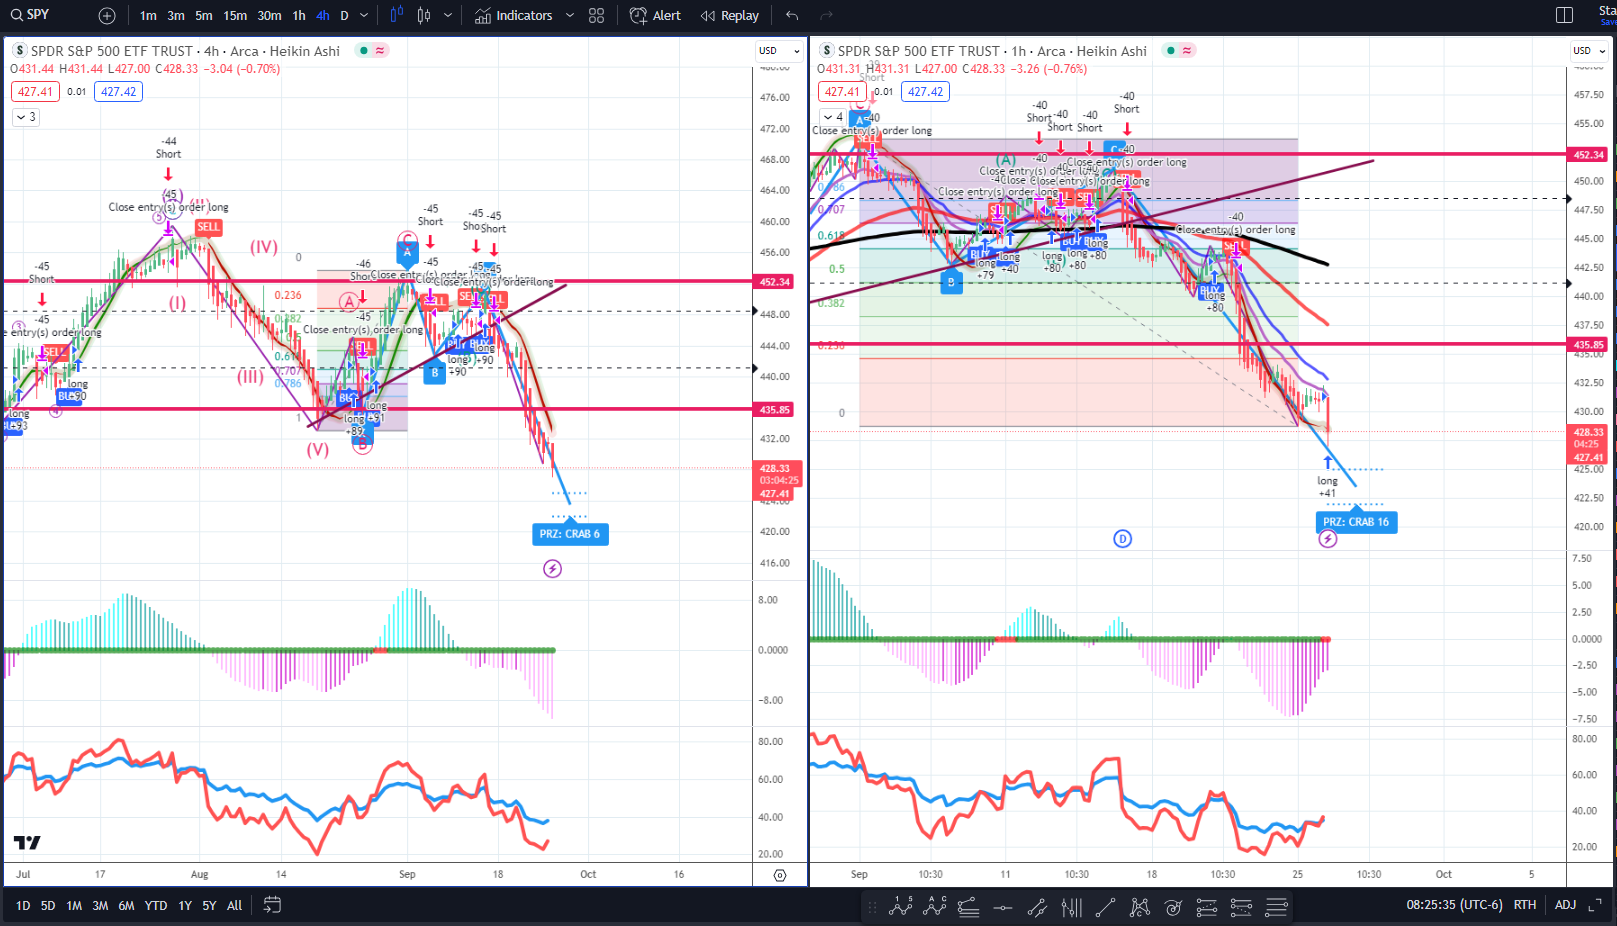1617x926 pixels.
Task: Select the Elliott impulse wave 1-5 drawing tool
Action: pos(901,907)
